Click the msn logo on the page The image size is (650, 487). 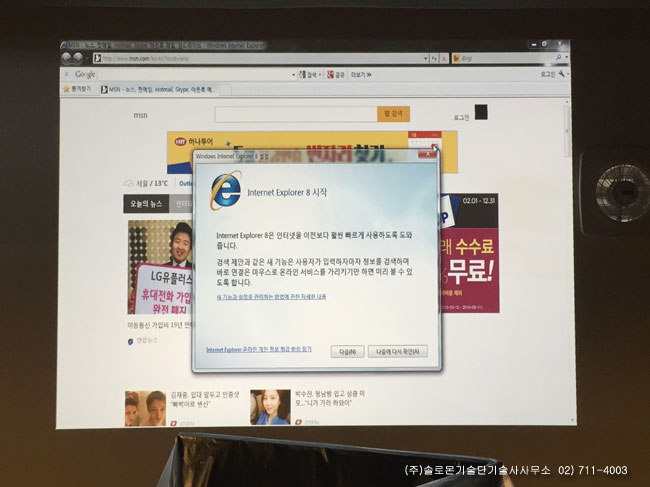pos(141,115)
